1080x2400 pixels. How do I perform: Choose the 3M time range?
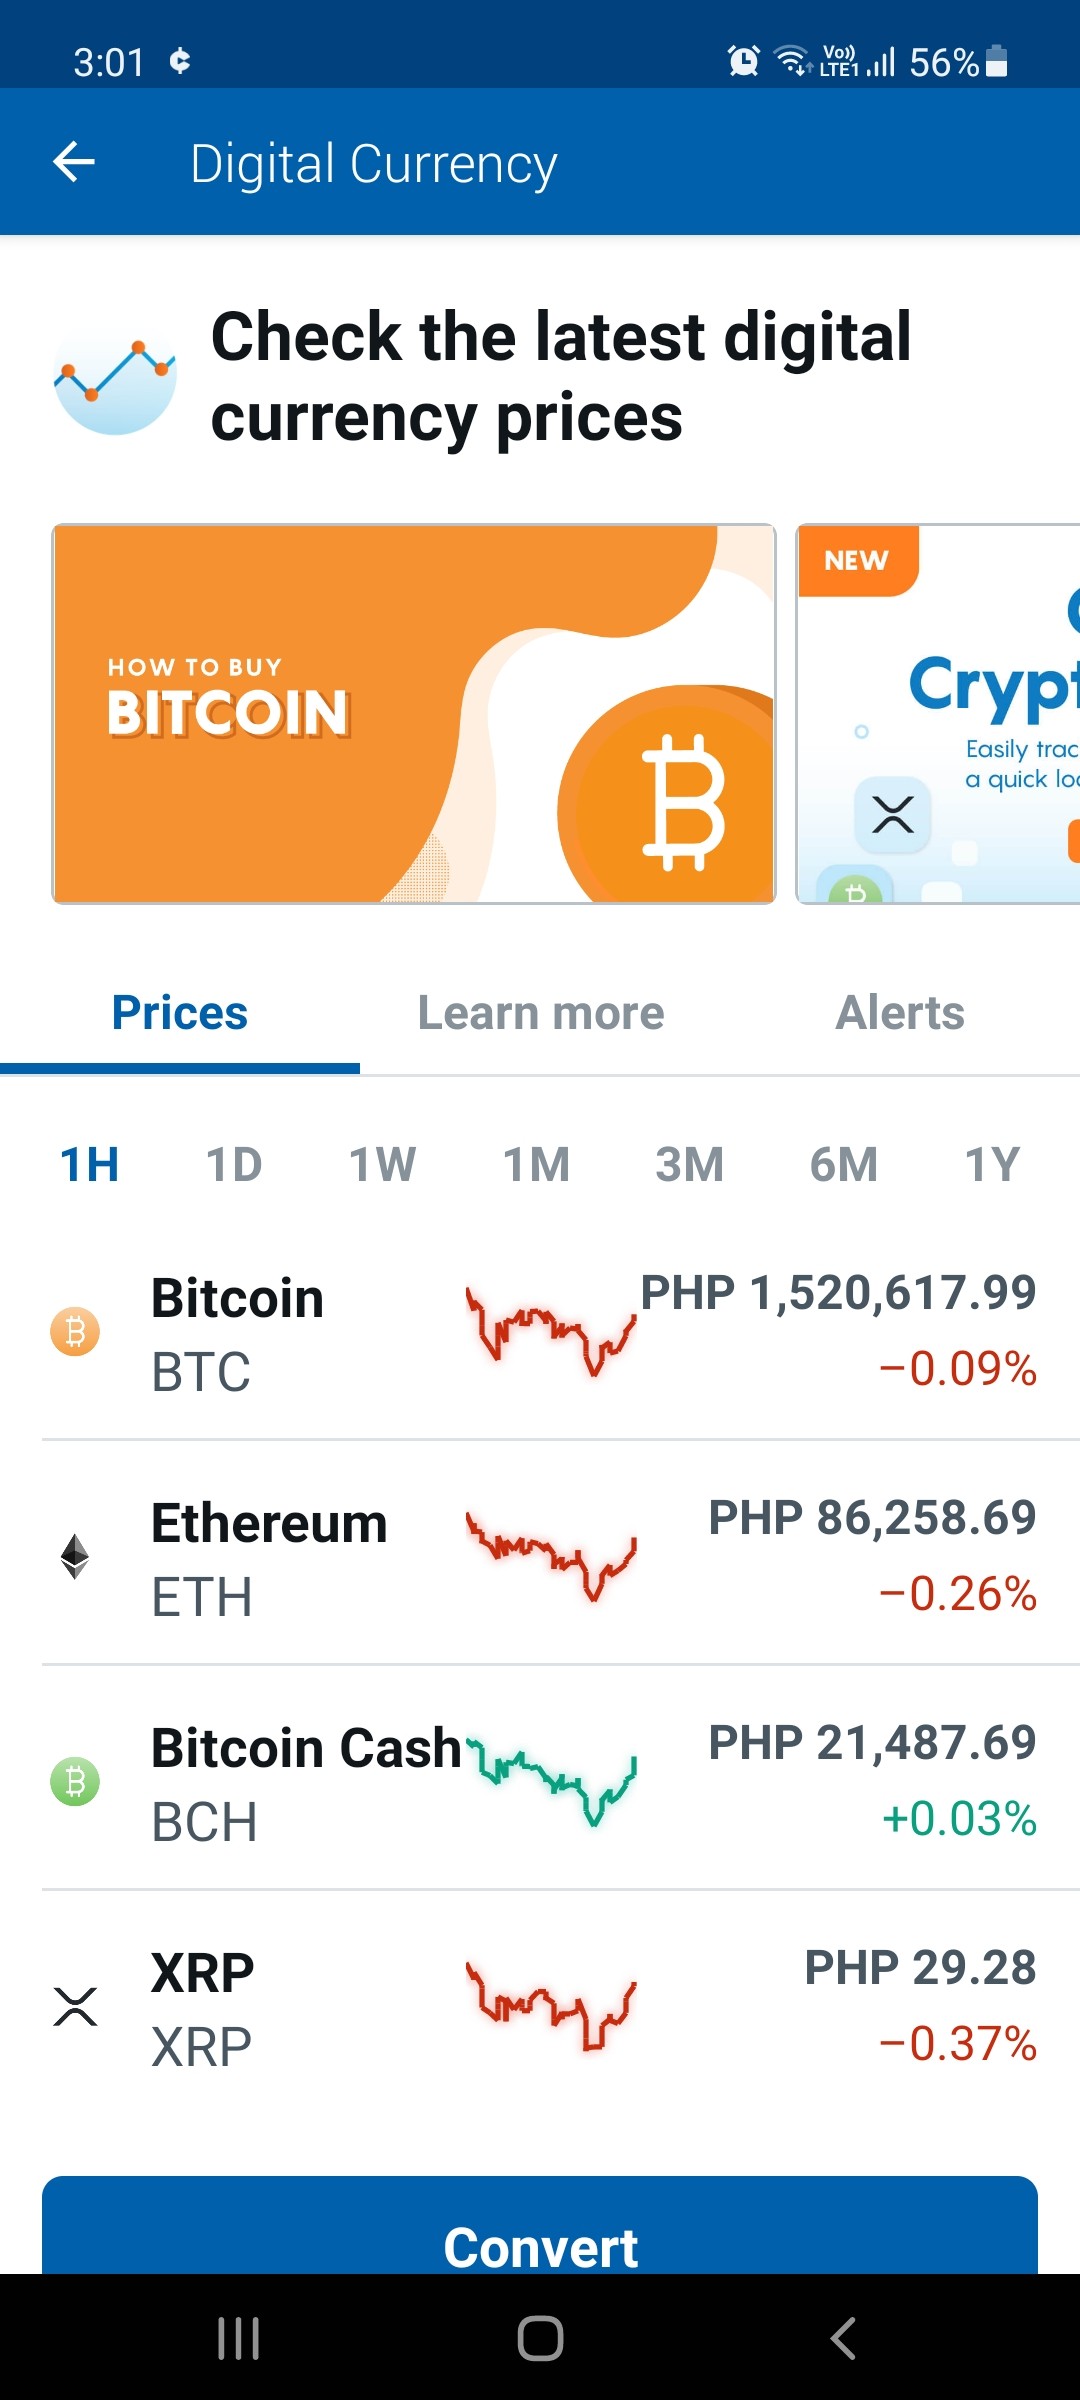tap(689, 1164)
